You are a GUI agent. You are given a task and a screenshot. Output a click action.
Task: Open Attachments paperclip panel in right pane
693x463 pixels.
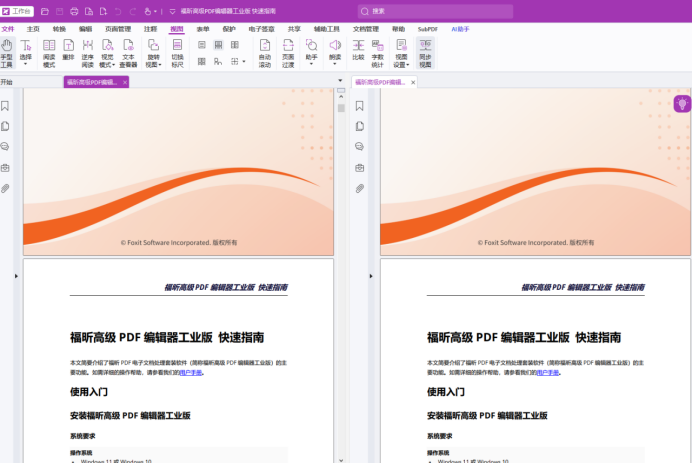pyautogui.click(x=360, y=189)
